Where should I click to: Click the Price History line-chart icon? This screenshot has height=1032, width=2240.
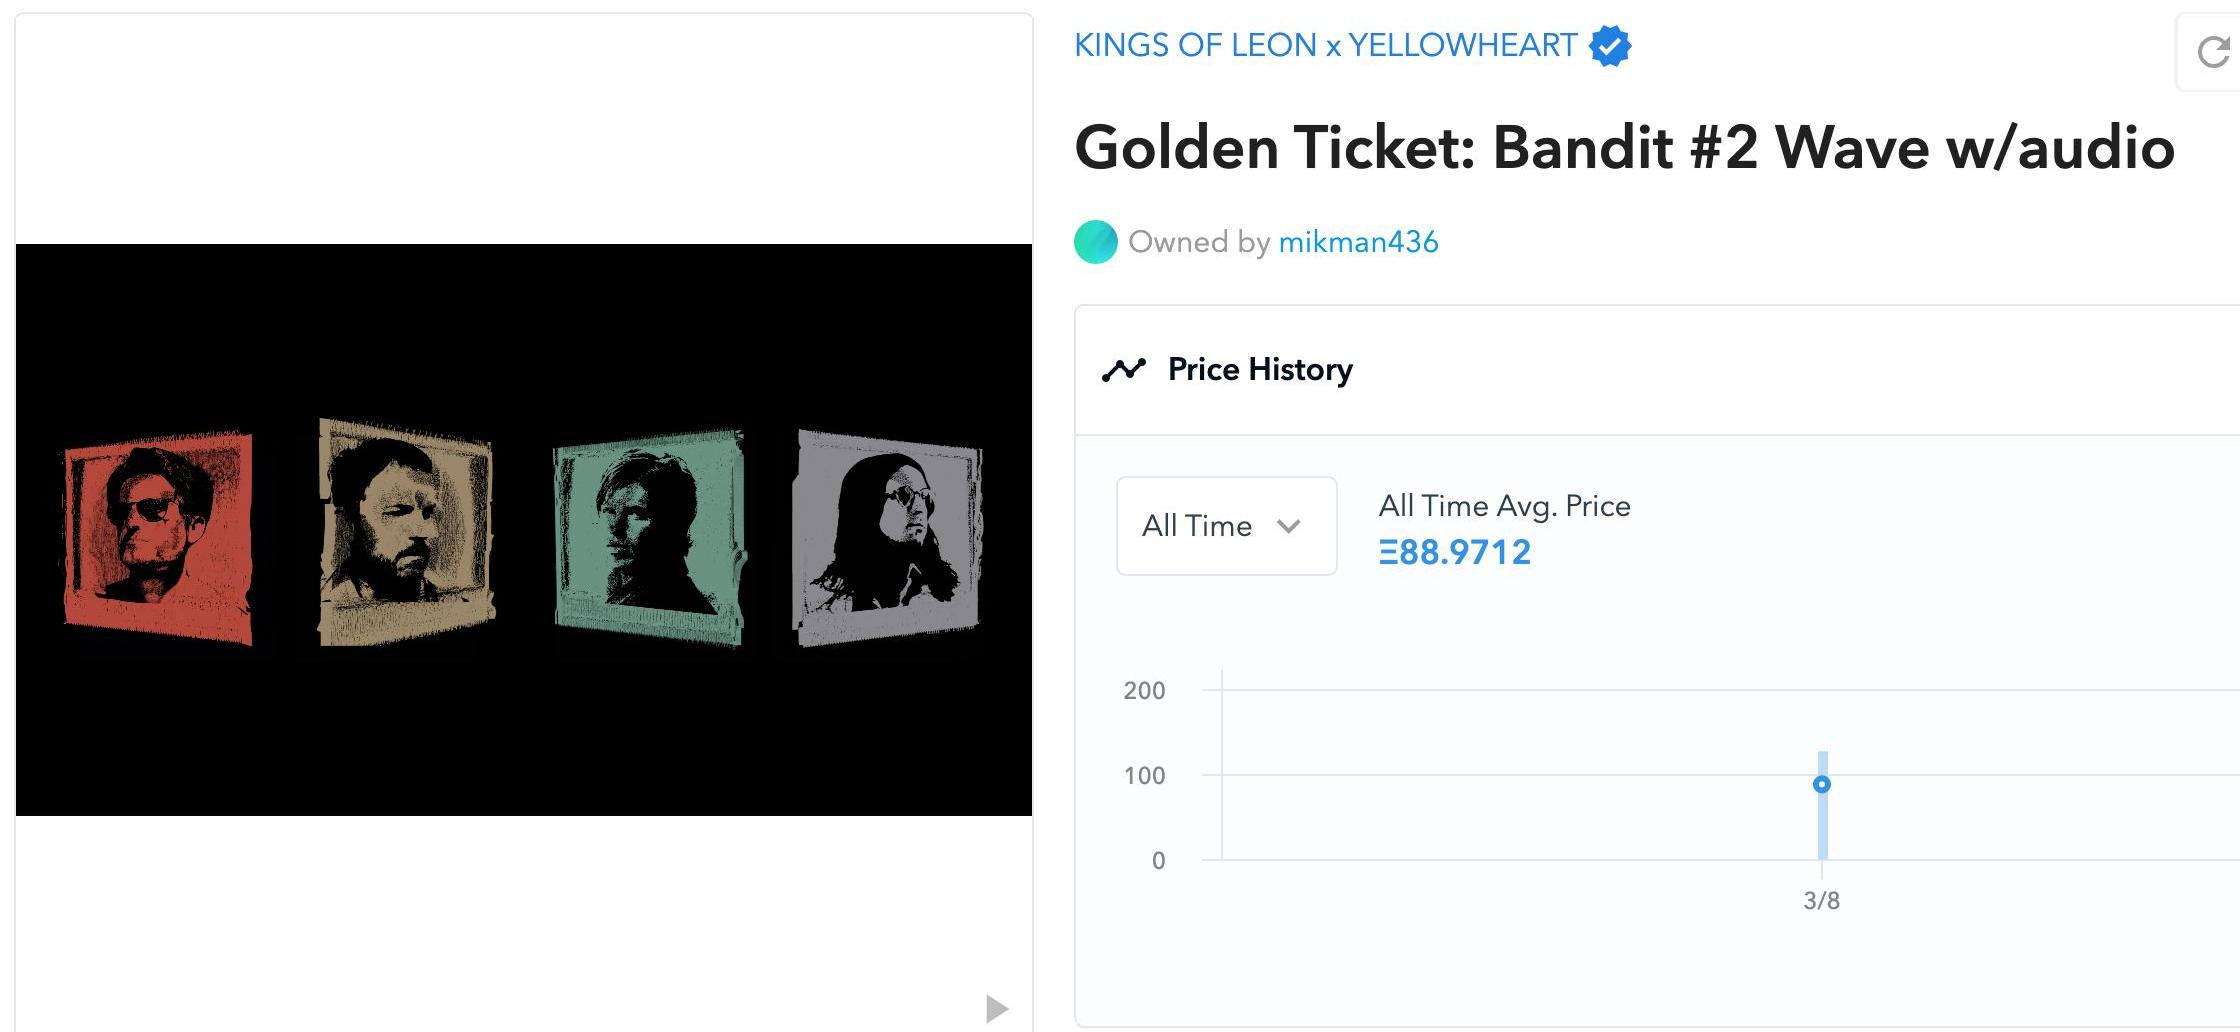tap(1123, 370)
